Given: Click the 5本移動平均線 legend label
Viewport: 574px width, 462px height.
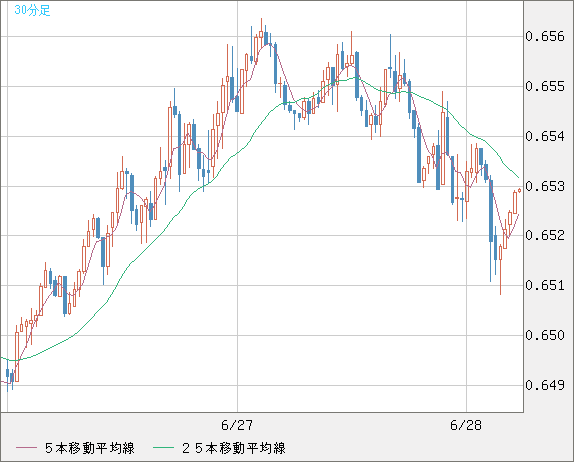Looking at the screenshot, I should 90,448.
